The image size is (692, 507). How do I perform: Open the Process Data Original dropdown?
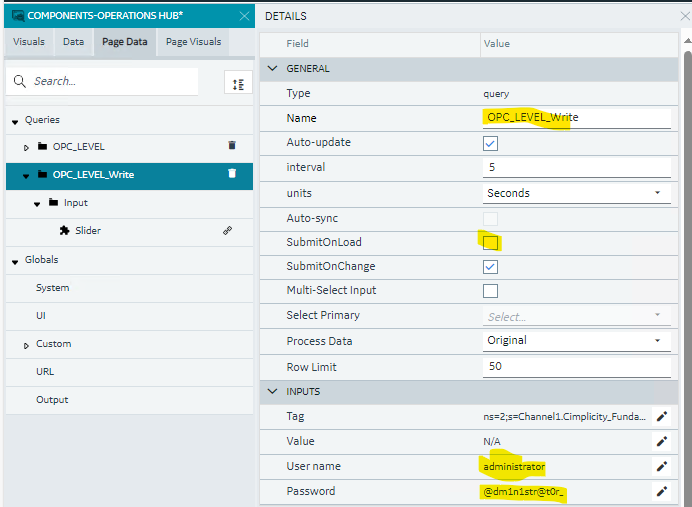pos(576,341)
